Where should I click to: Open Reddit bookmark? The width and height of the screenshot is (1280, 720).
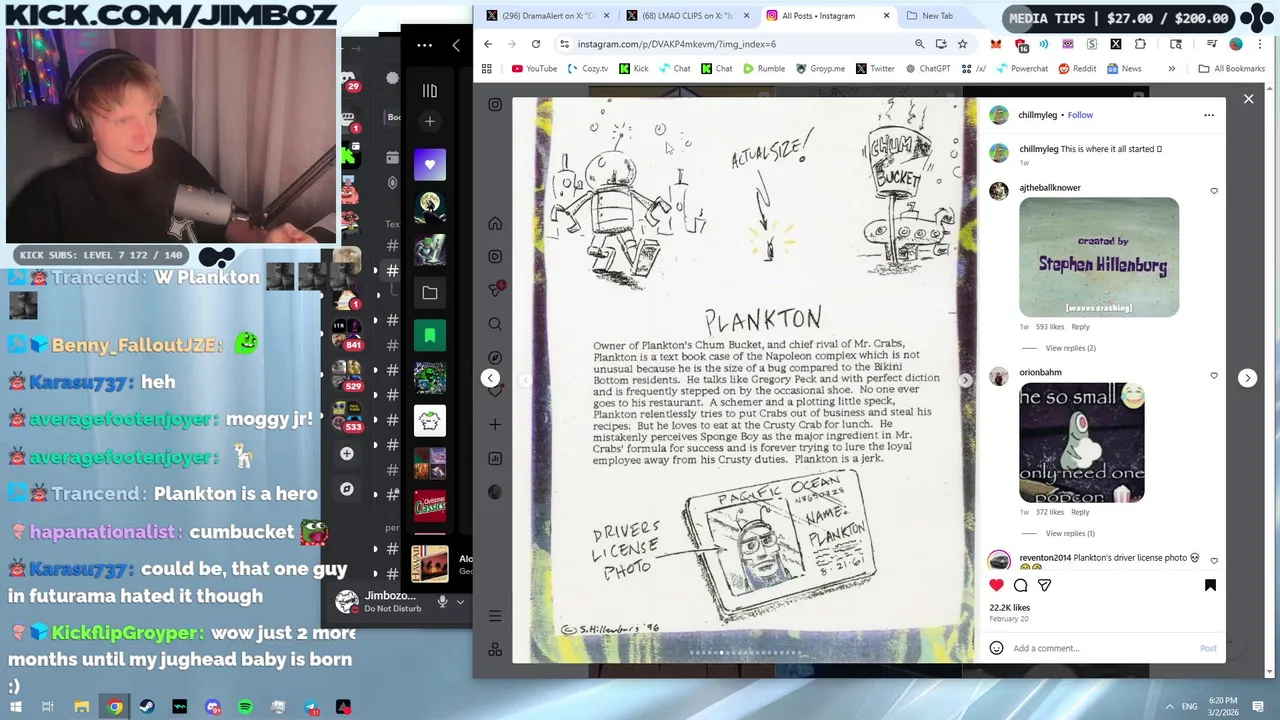1077,69
